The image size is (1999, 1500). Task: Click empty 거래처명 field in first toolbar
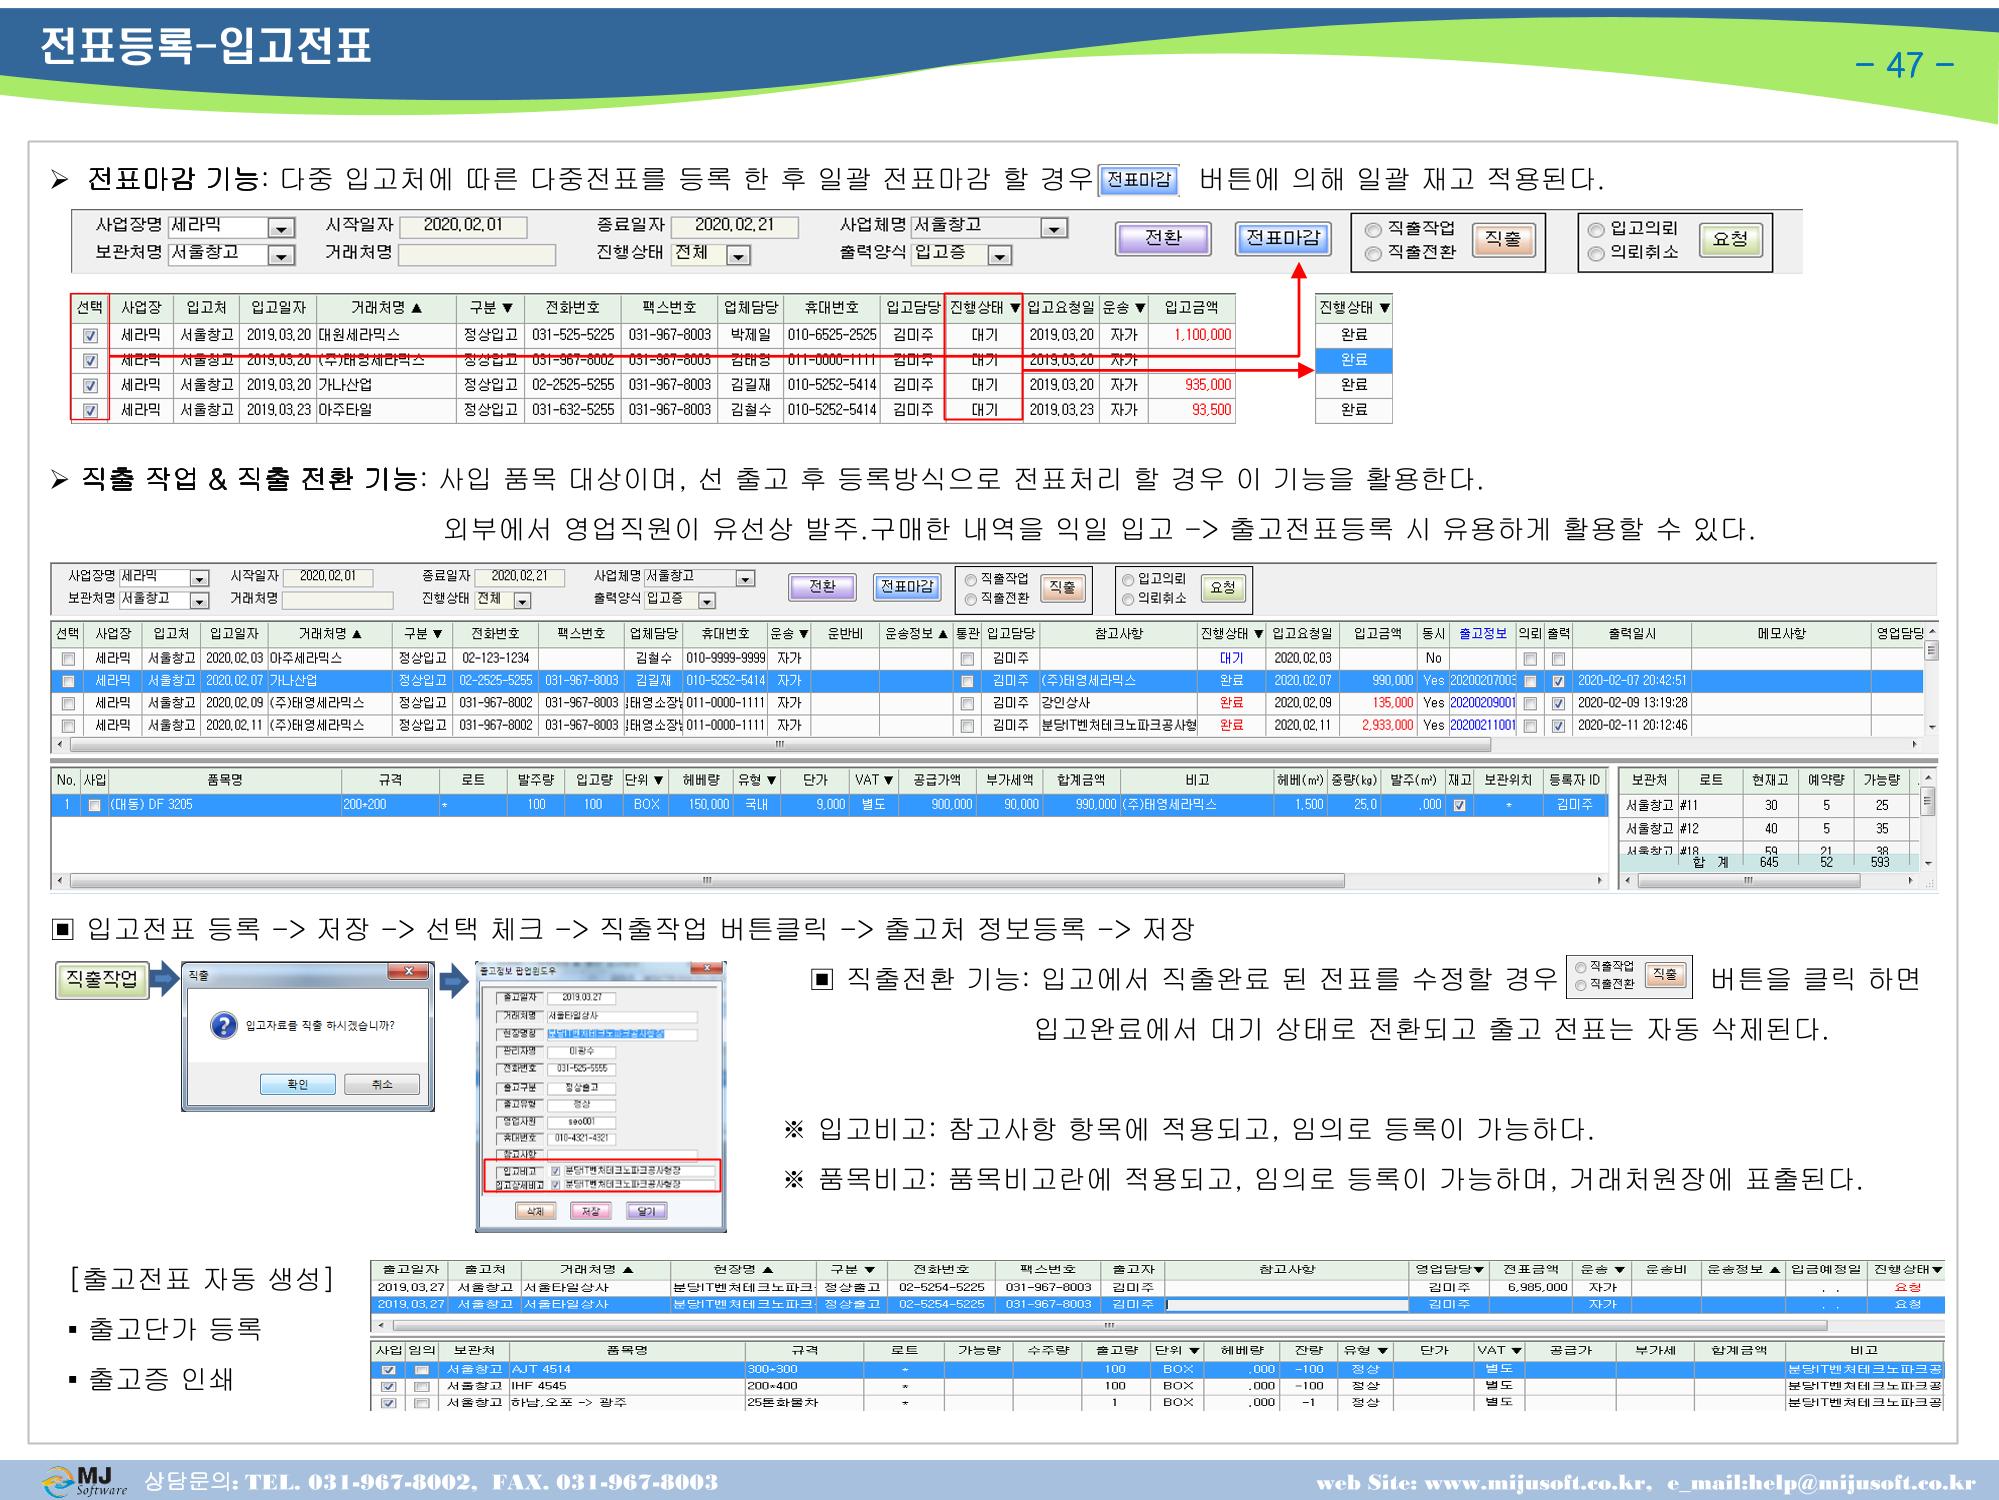[x=477, y=255]
